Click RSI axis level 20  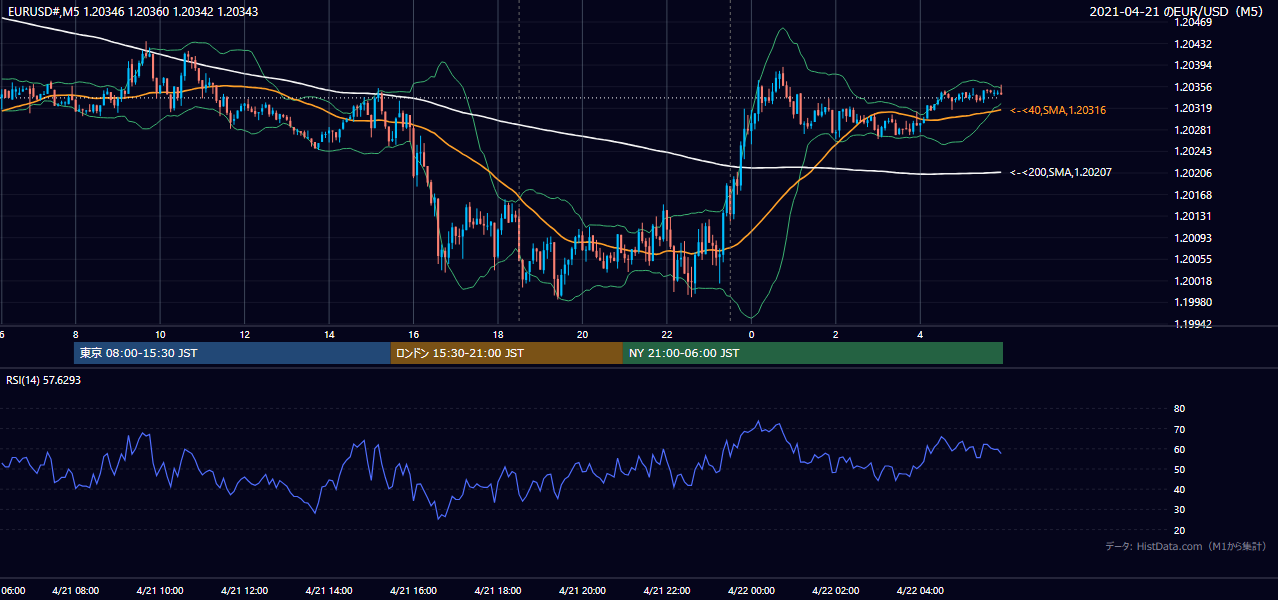coord(1179,530)
